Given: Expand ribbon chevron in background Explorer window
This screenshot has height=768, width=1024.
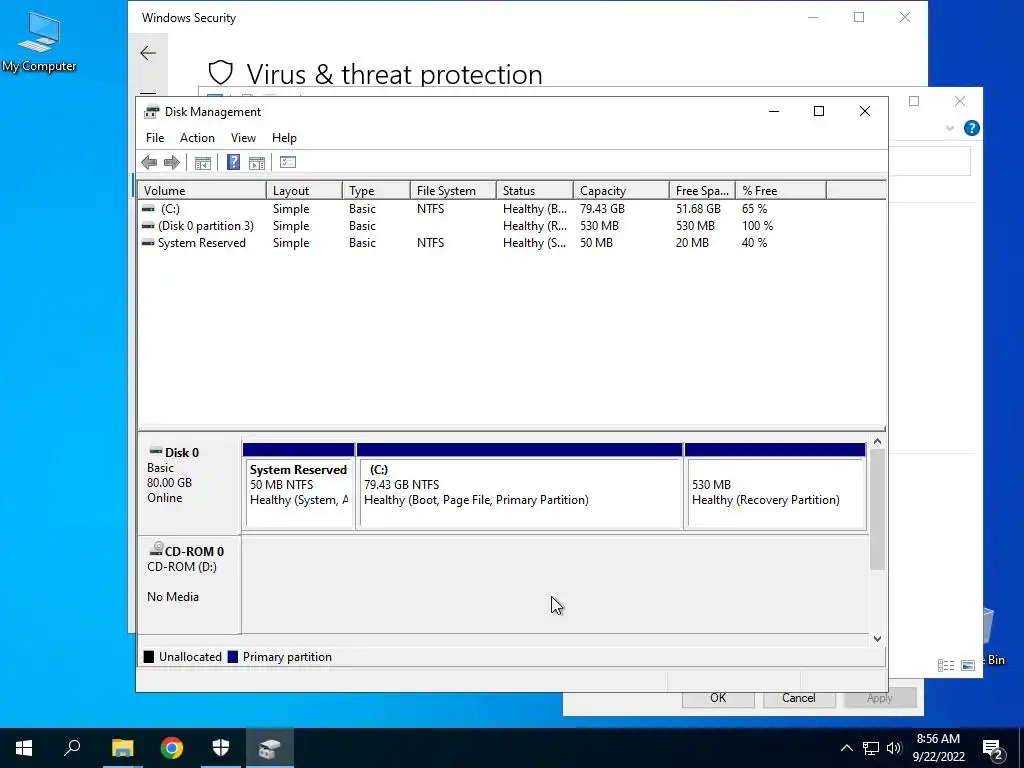Looking at the screenshot, I should coord(950,128).
